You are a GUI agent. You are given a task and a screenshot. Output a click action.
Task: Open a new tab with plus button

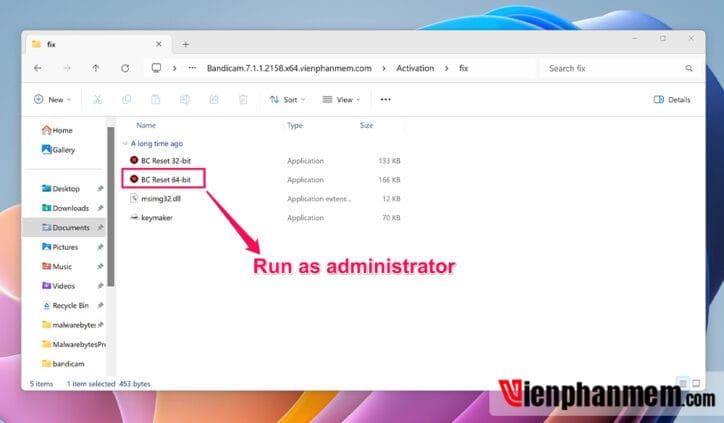186,44
